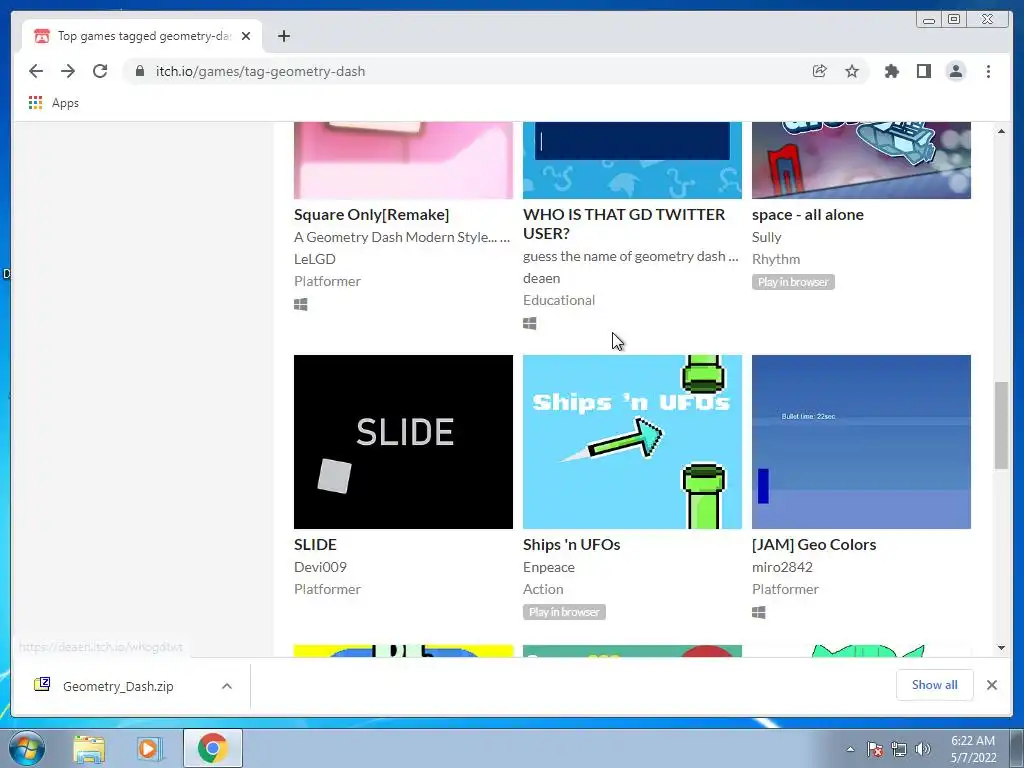
Task: Open the [JAM] Geo Colors title link
Action: click(x=814, y=544)
